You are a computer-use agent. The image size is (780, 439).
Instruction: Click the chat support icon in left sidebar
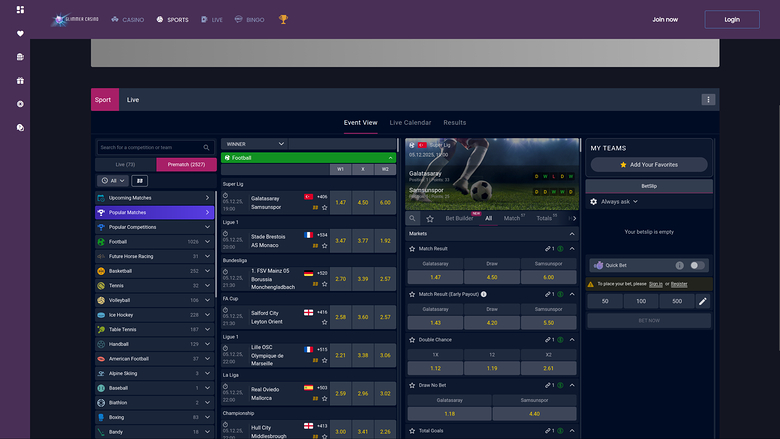[20, 128]
